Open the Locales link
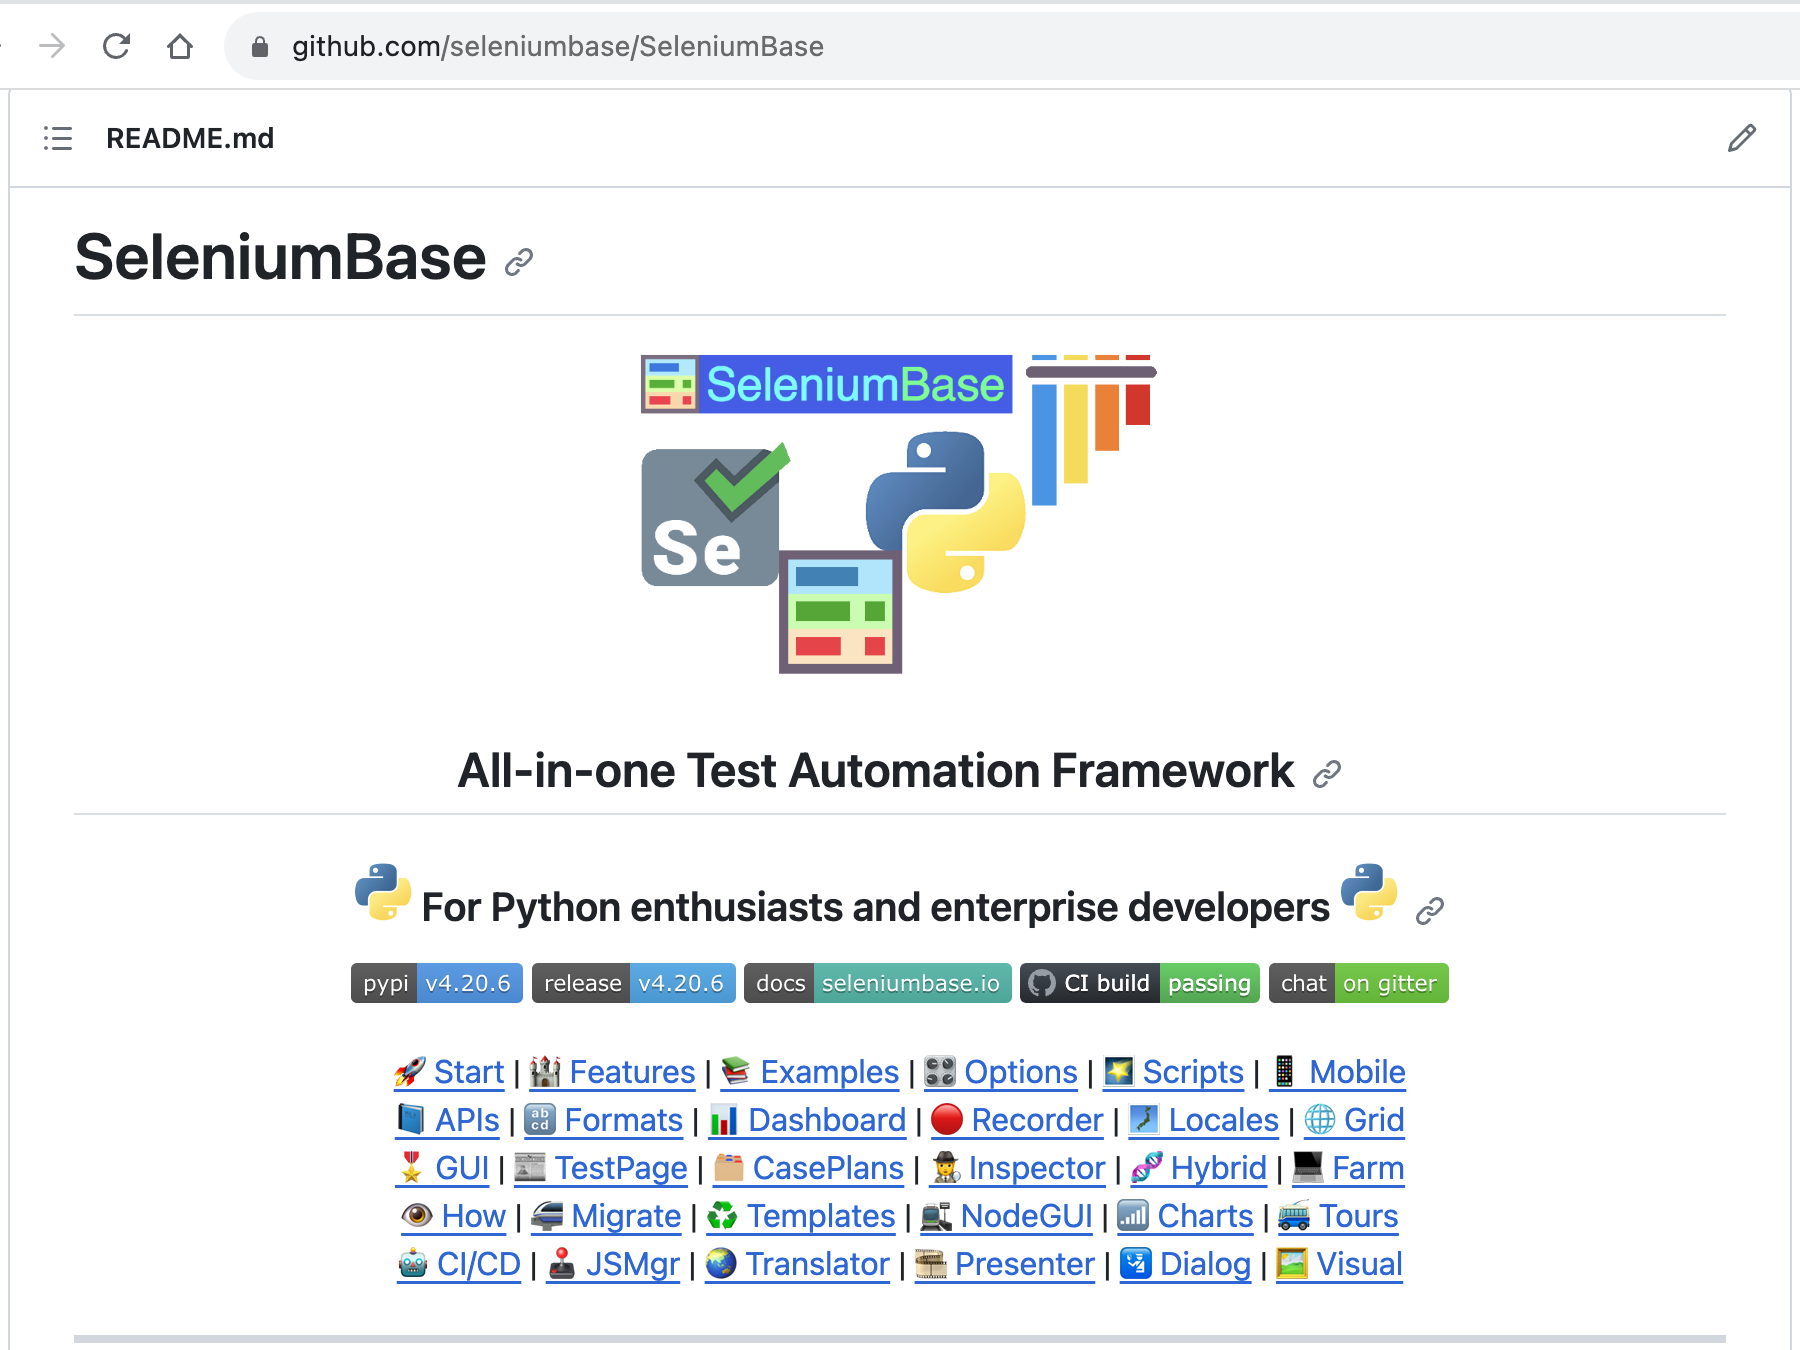This screenshot has width=1800, height=1350. (1203, 1120)
